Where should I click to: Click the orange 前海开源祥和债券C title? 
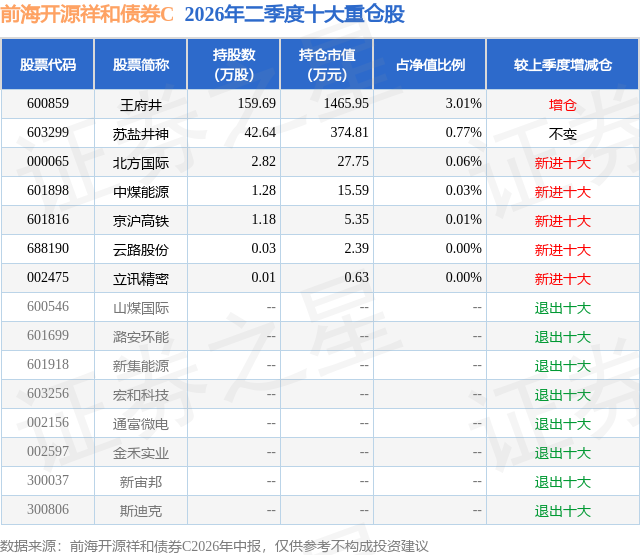87,15
